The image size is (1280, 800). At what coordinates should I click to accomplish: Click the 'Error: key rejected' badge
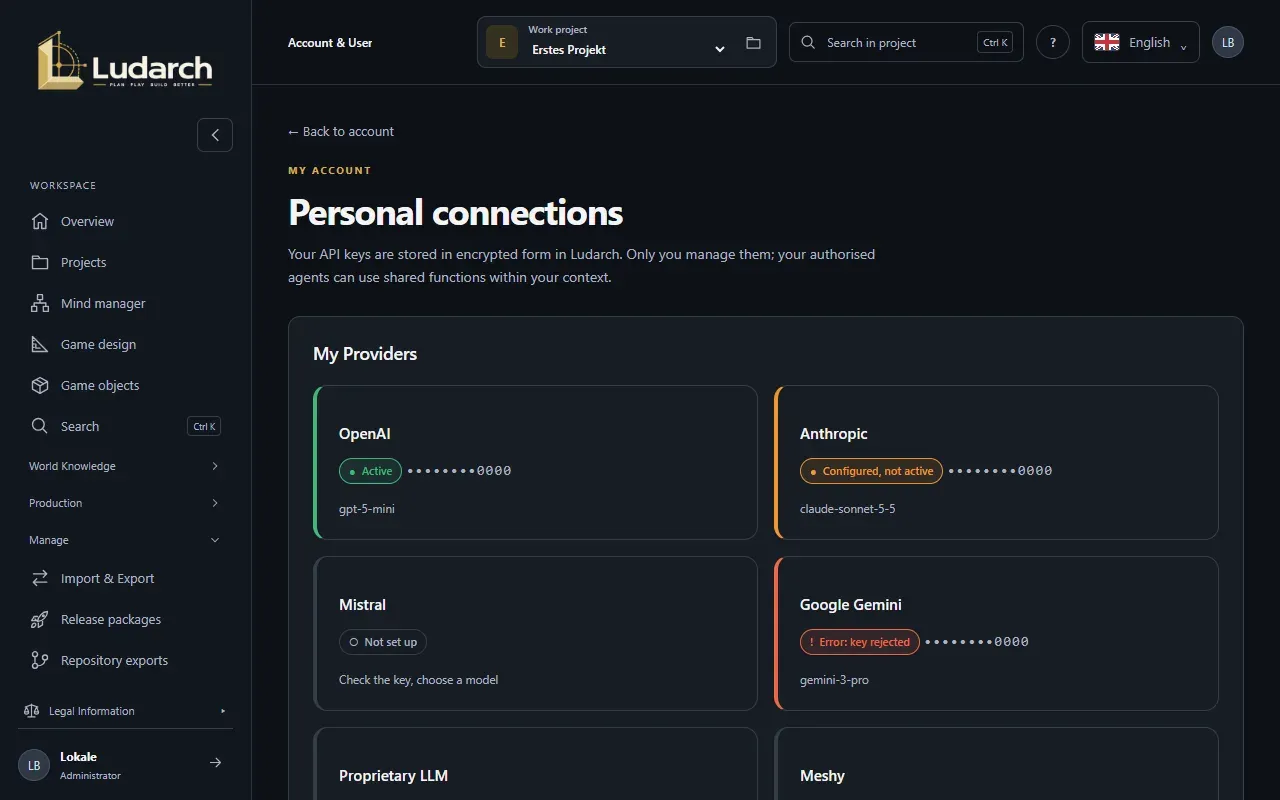pyautogui.click(x=859, y=642)
